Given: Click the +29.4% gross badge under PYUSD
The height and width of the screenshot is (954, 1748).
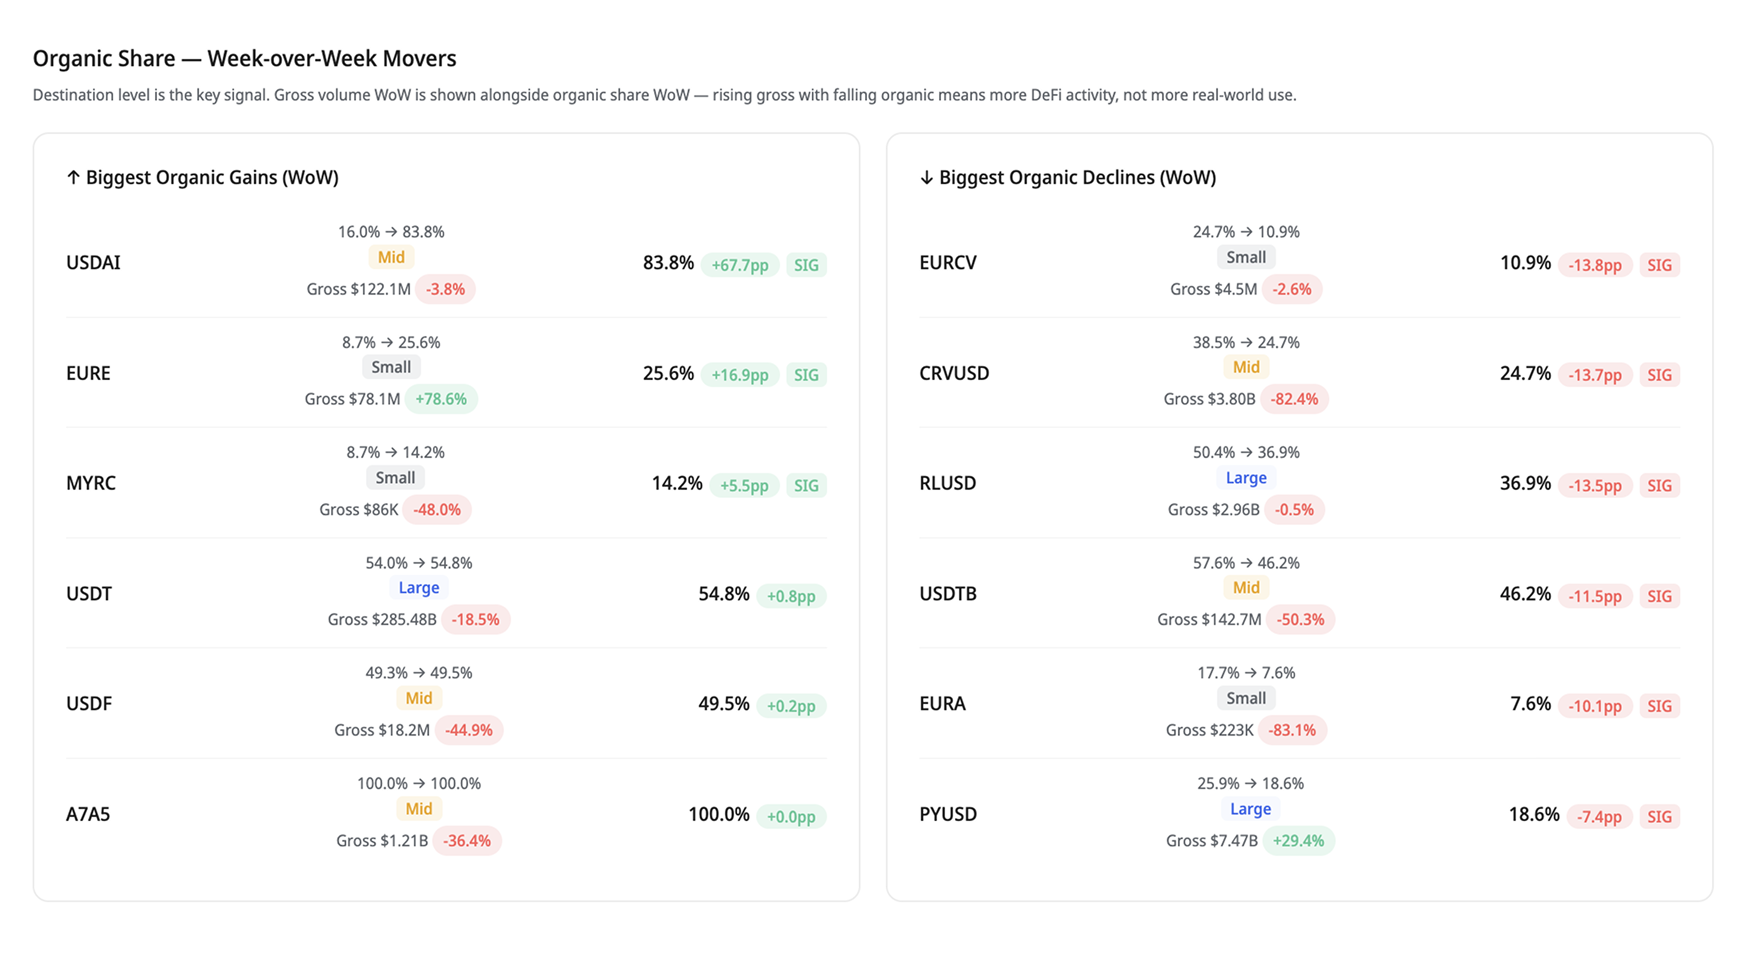Looking at the screenshot, I should (1299, 841).
